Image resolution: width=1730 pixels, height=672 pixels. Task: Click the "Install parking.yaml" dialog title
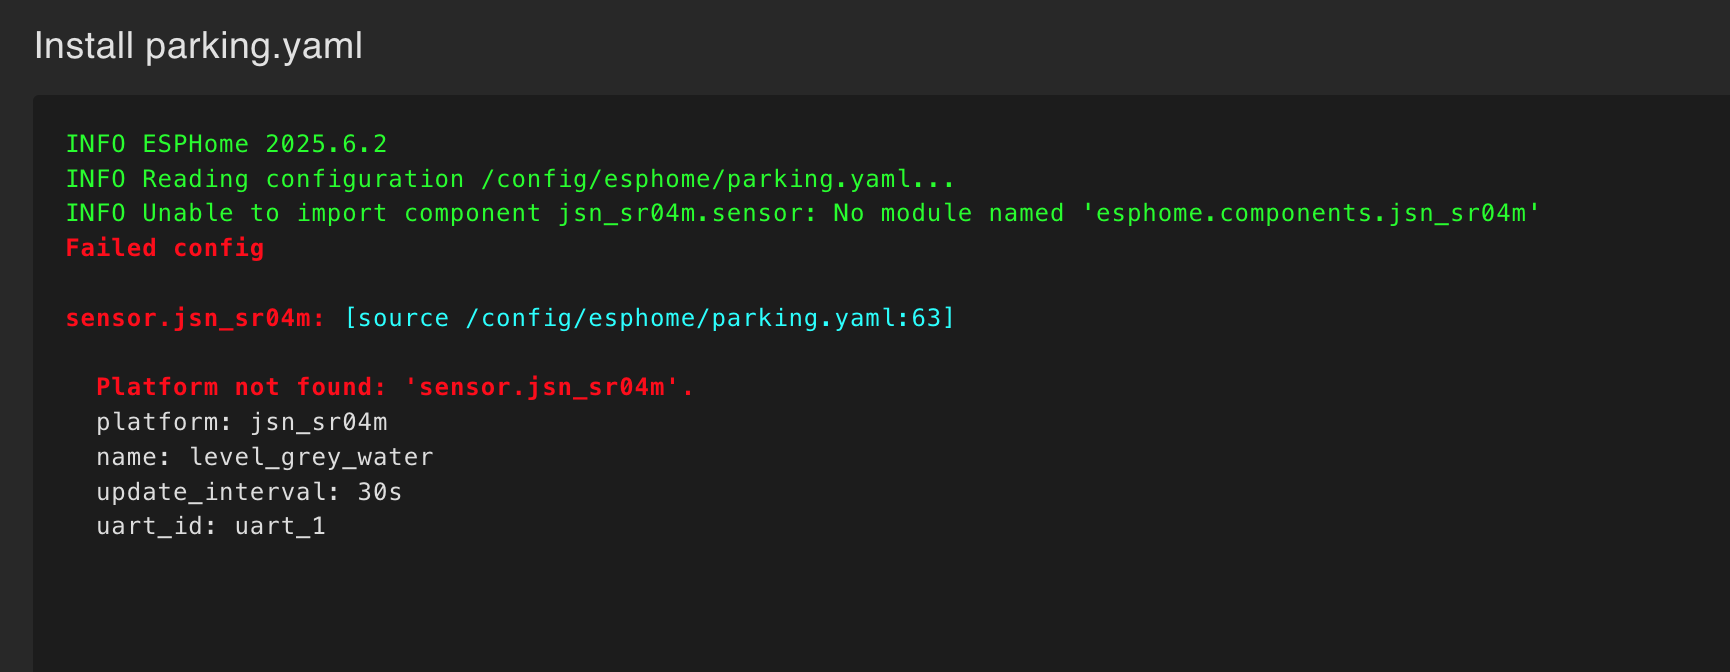(198, 46)
